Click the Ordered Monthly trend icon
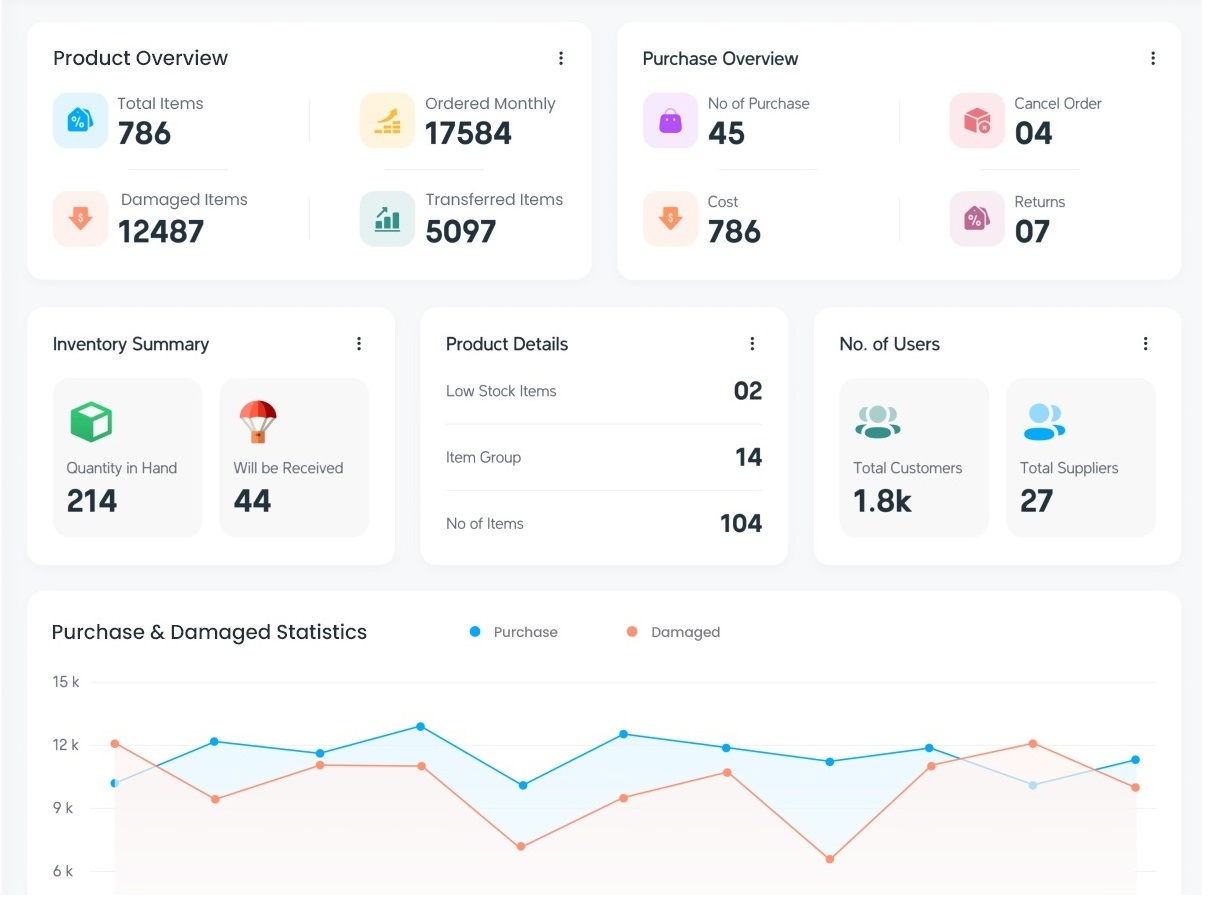 tap(387, 121)
